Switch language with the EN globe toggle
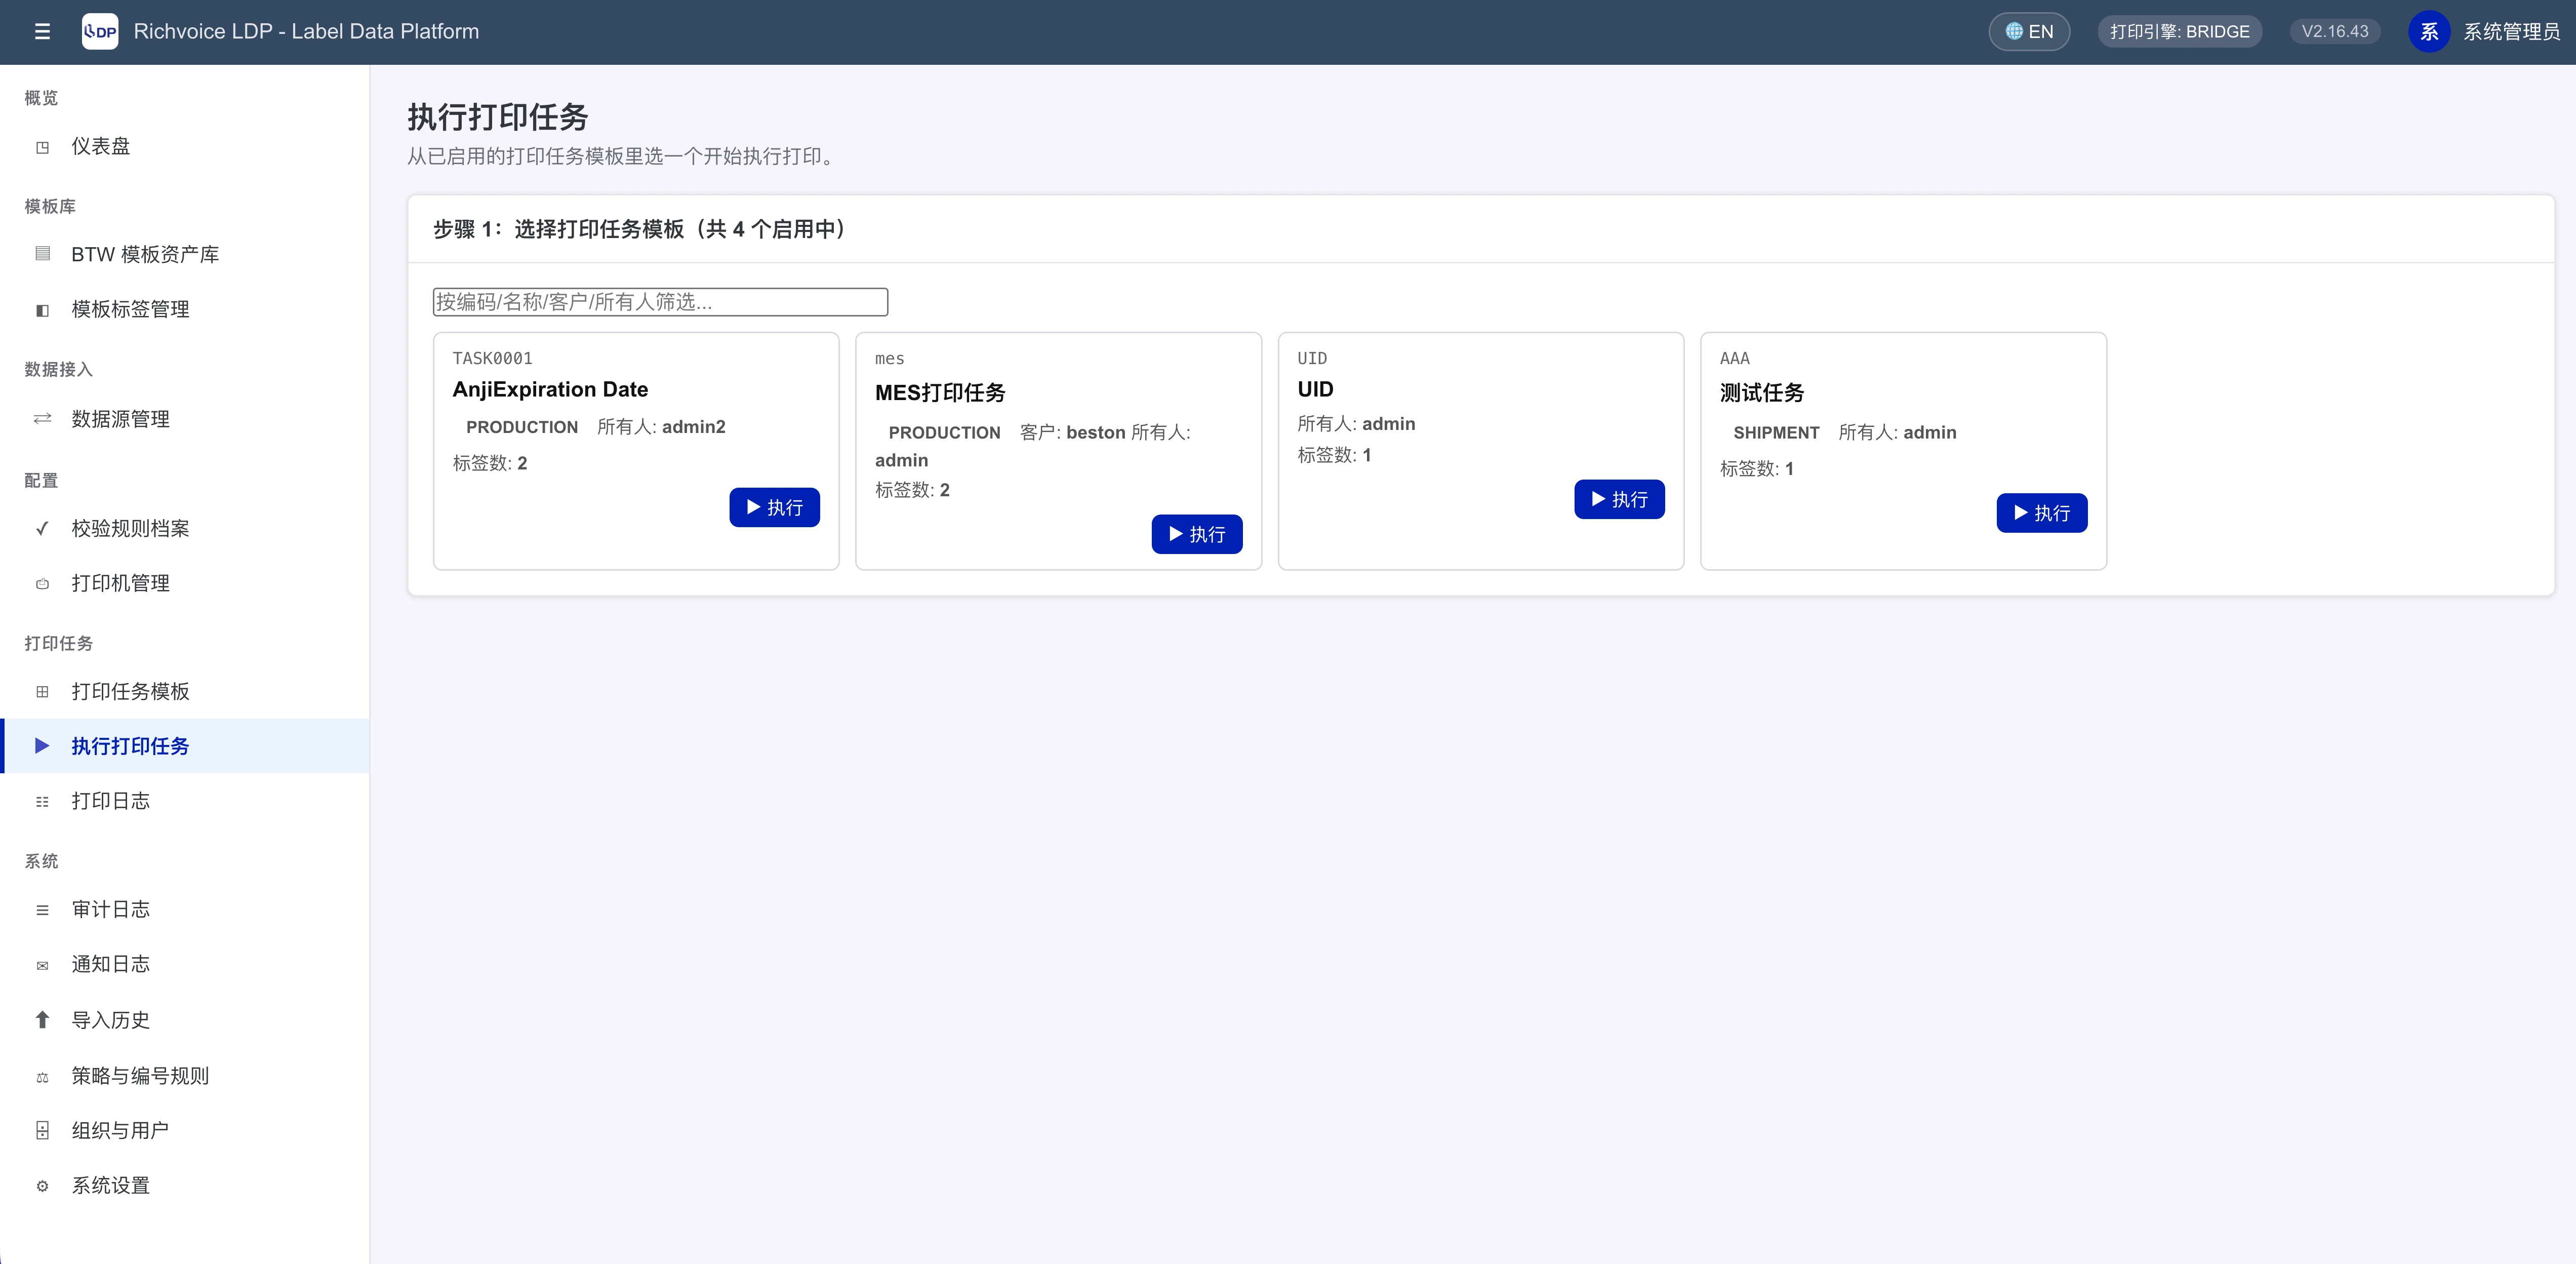 (2029, 32)
